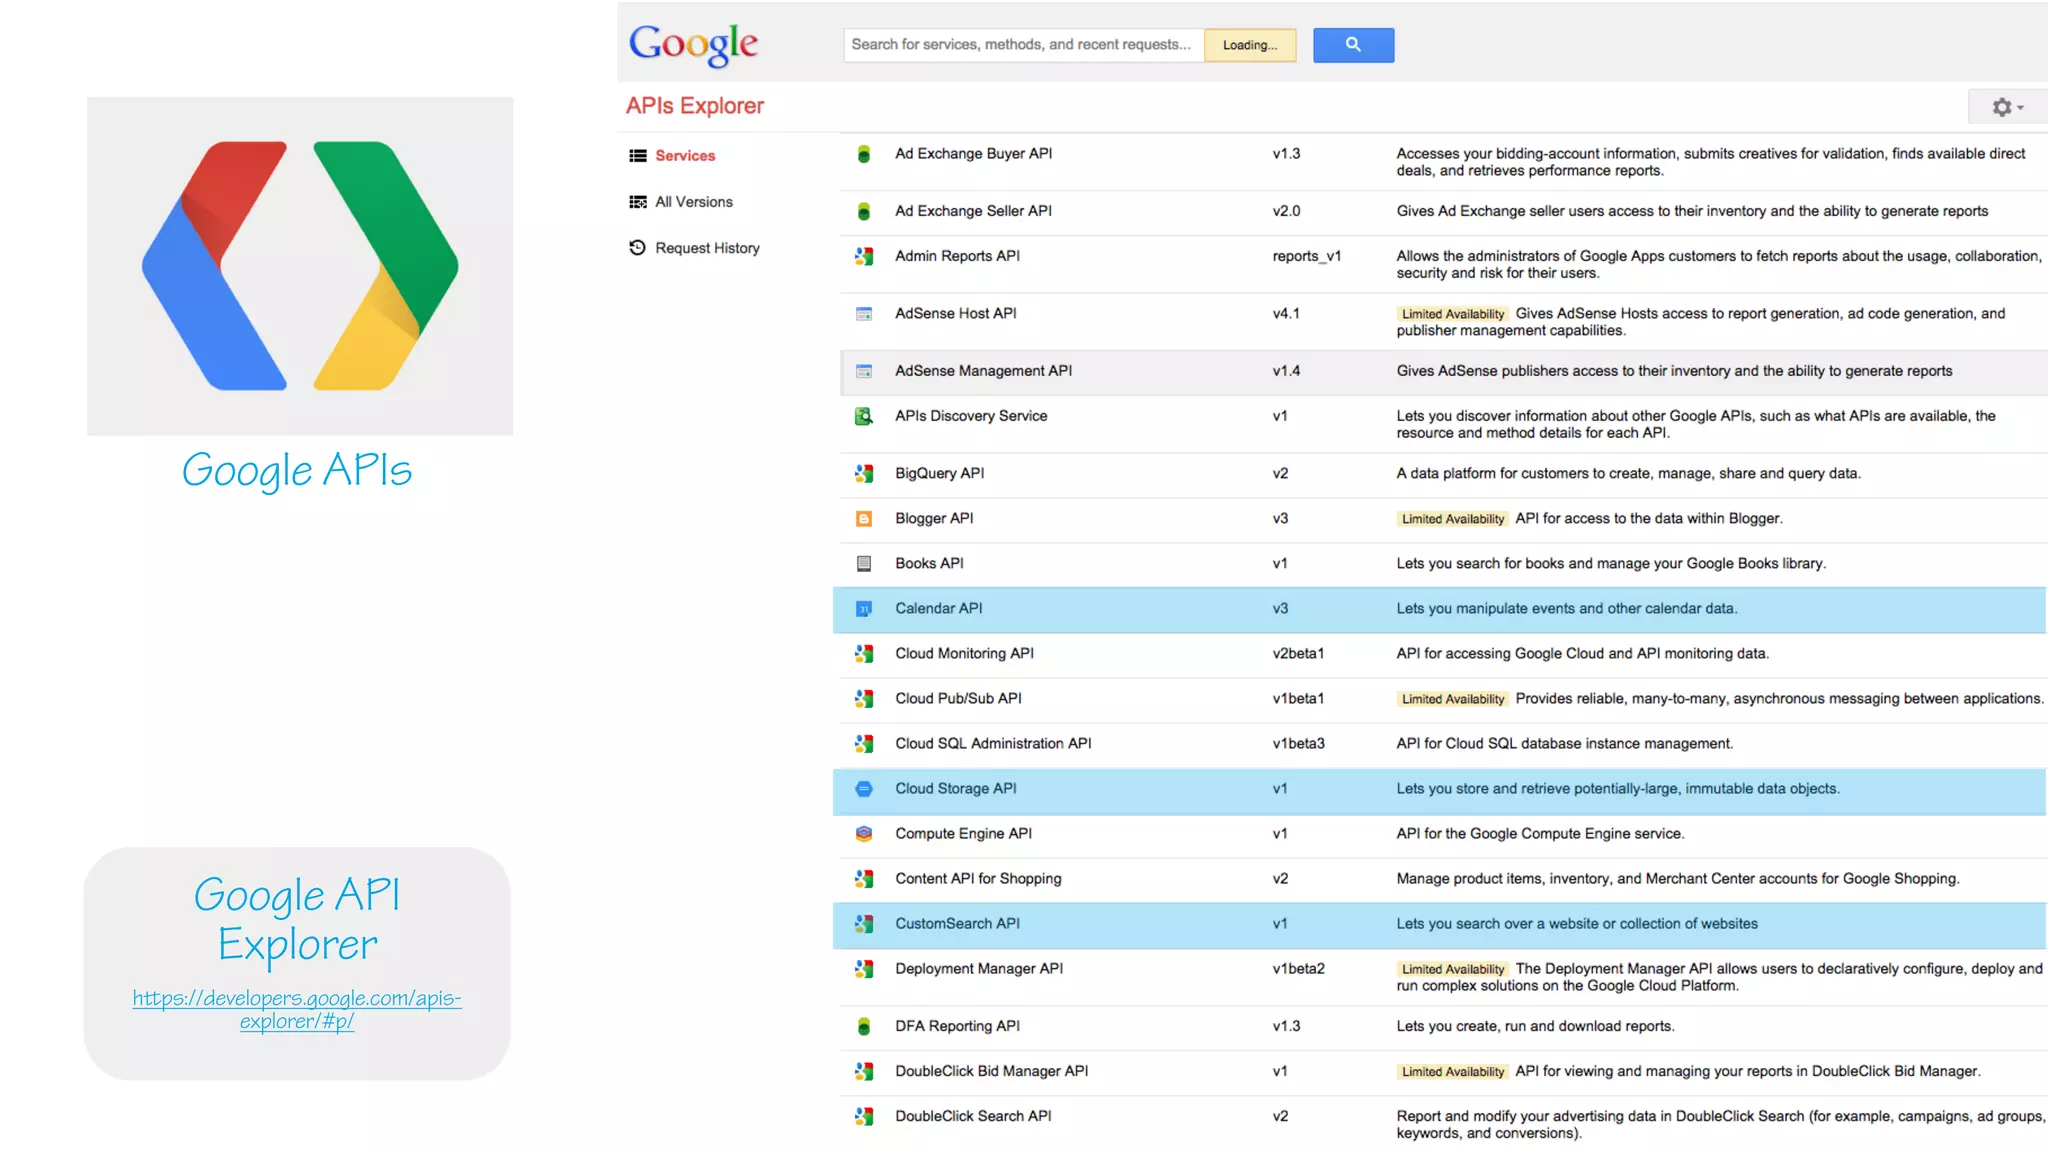
Task: Open the AdSense Host API
Action: click(x=955, y=314)
